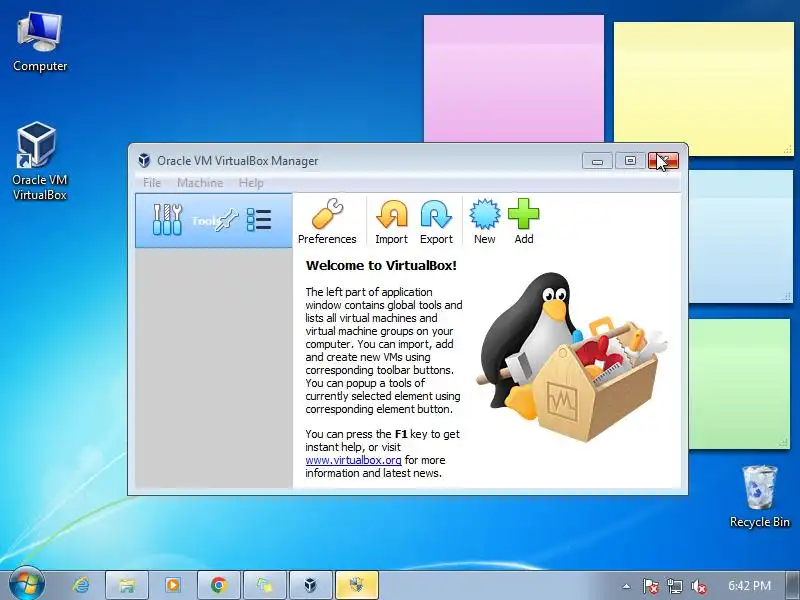
Task: Click the network status tray icon
Action: click(674, 586)
